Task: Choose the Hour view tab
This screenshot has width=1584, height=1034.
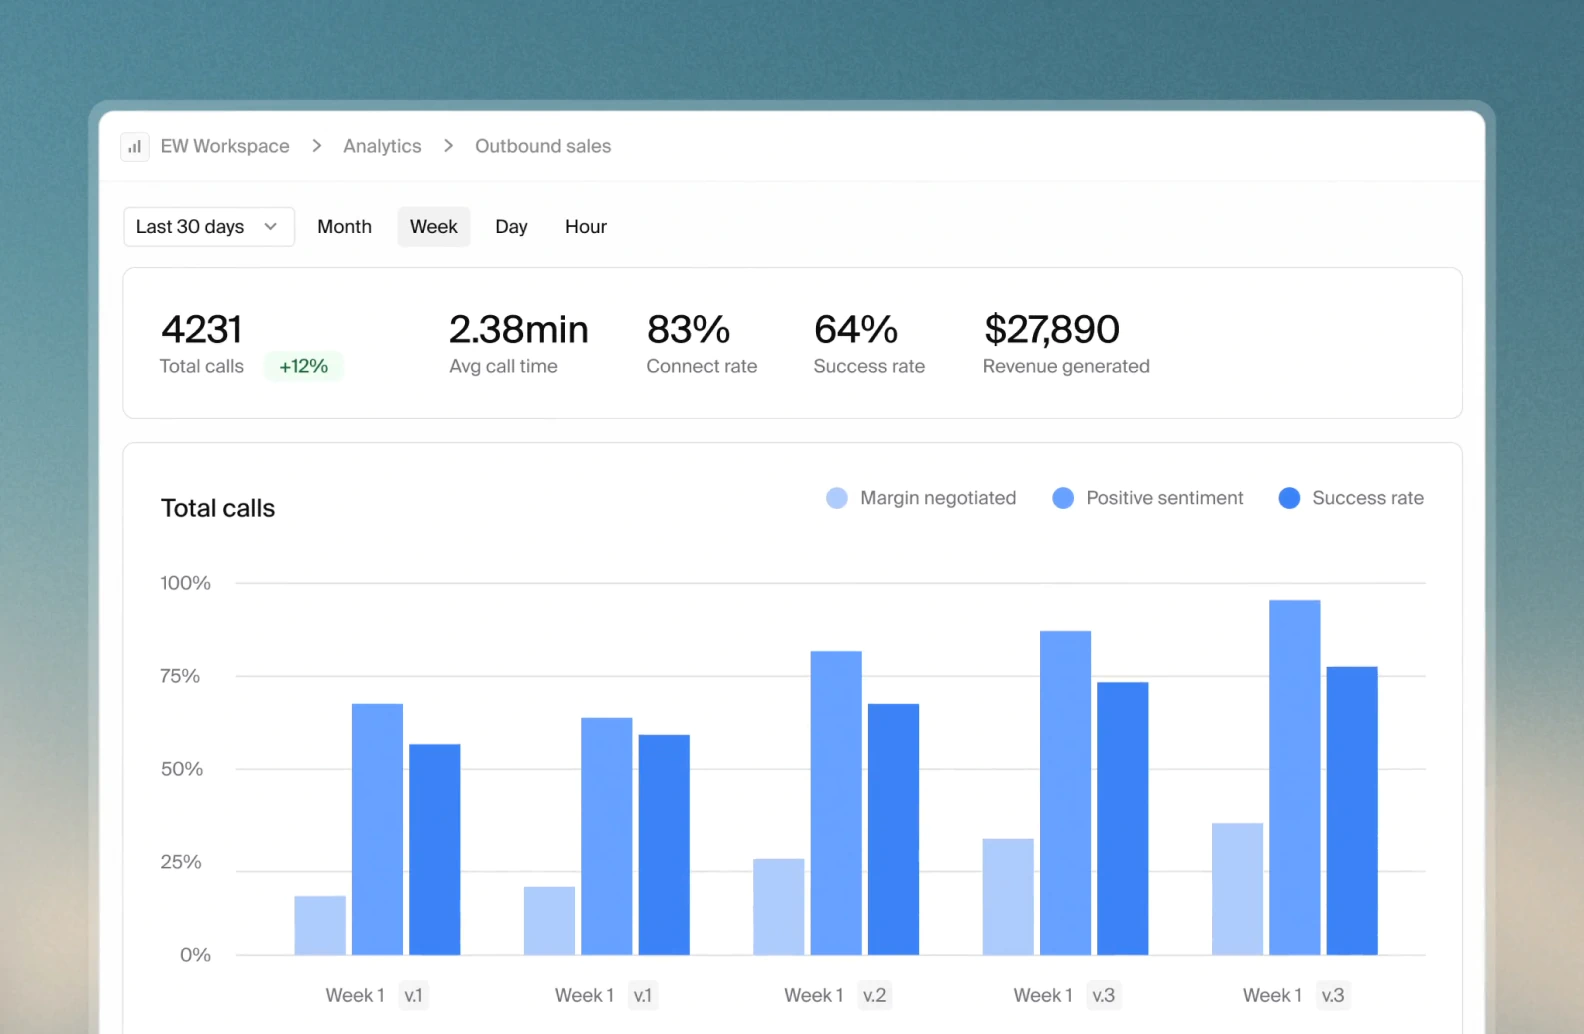Action: pos(585,227)
